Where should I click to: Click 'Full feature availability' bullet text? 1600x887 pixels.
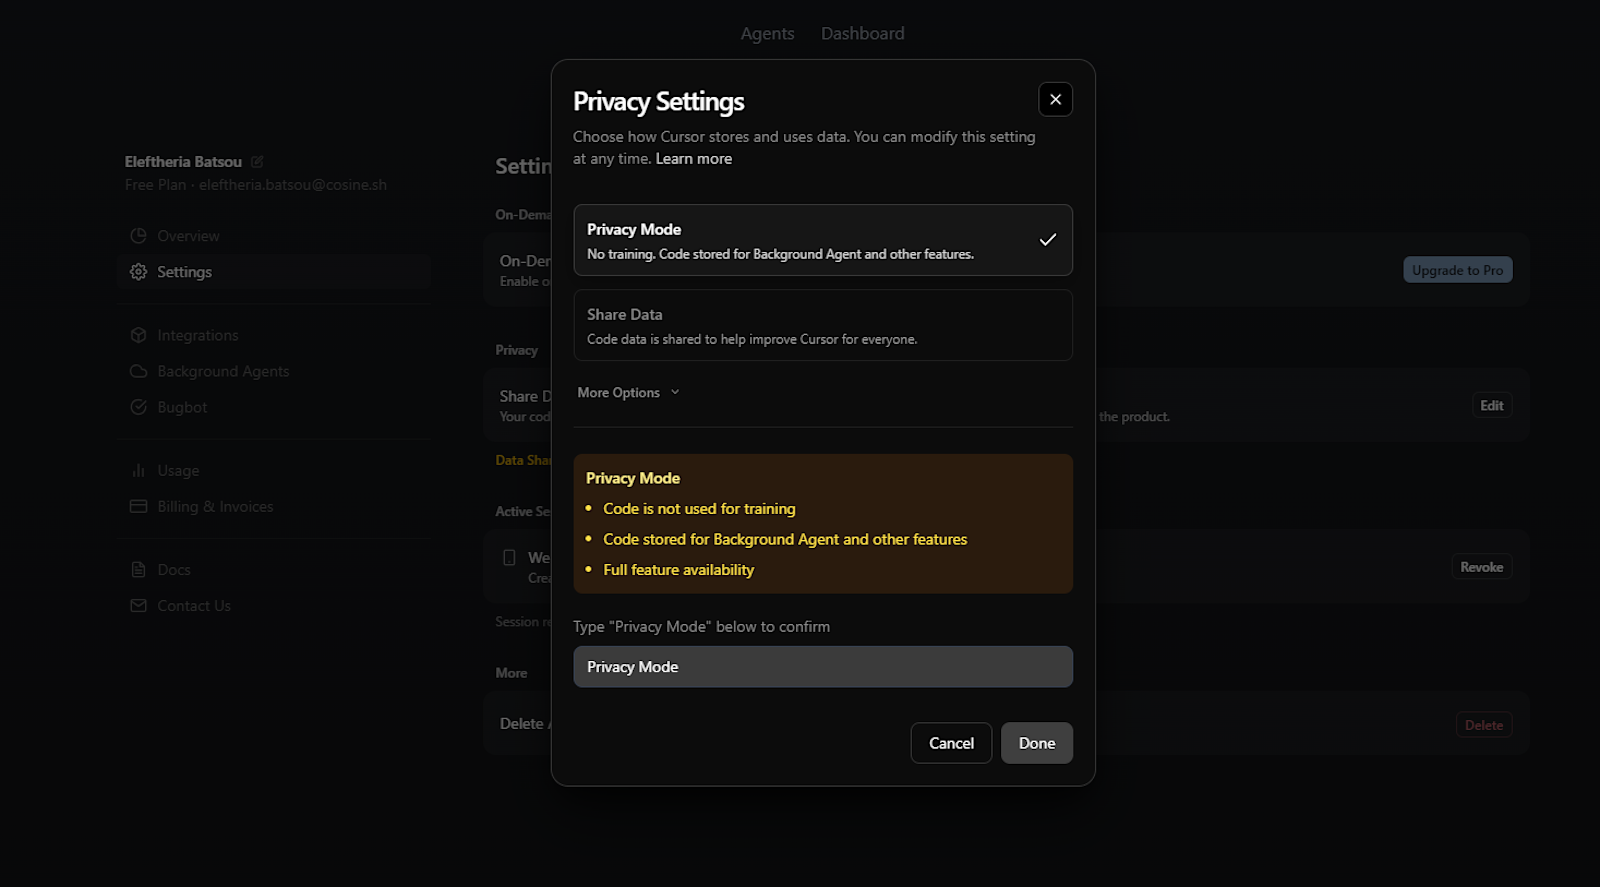[x=678, y=570]
